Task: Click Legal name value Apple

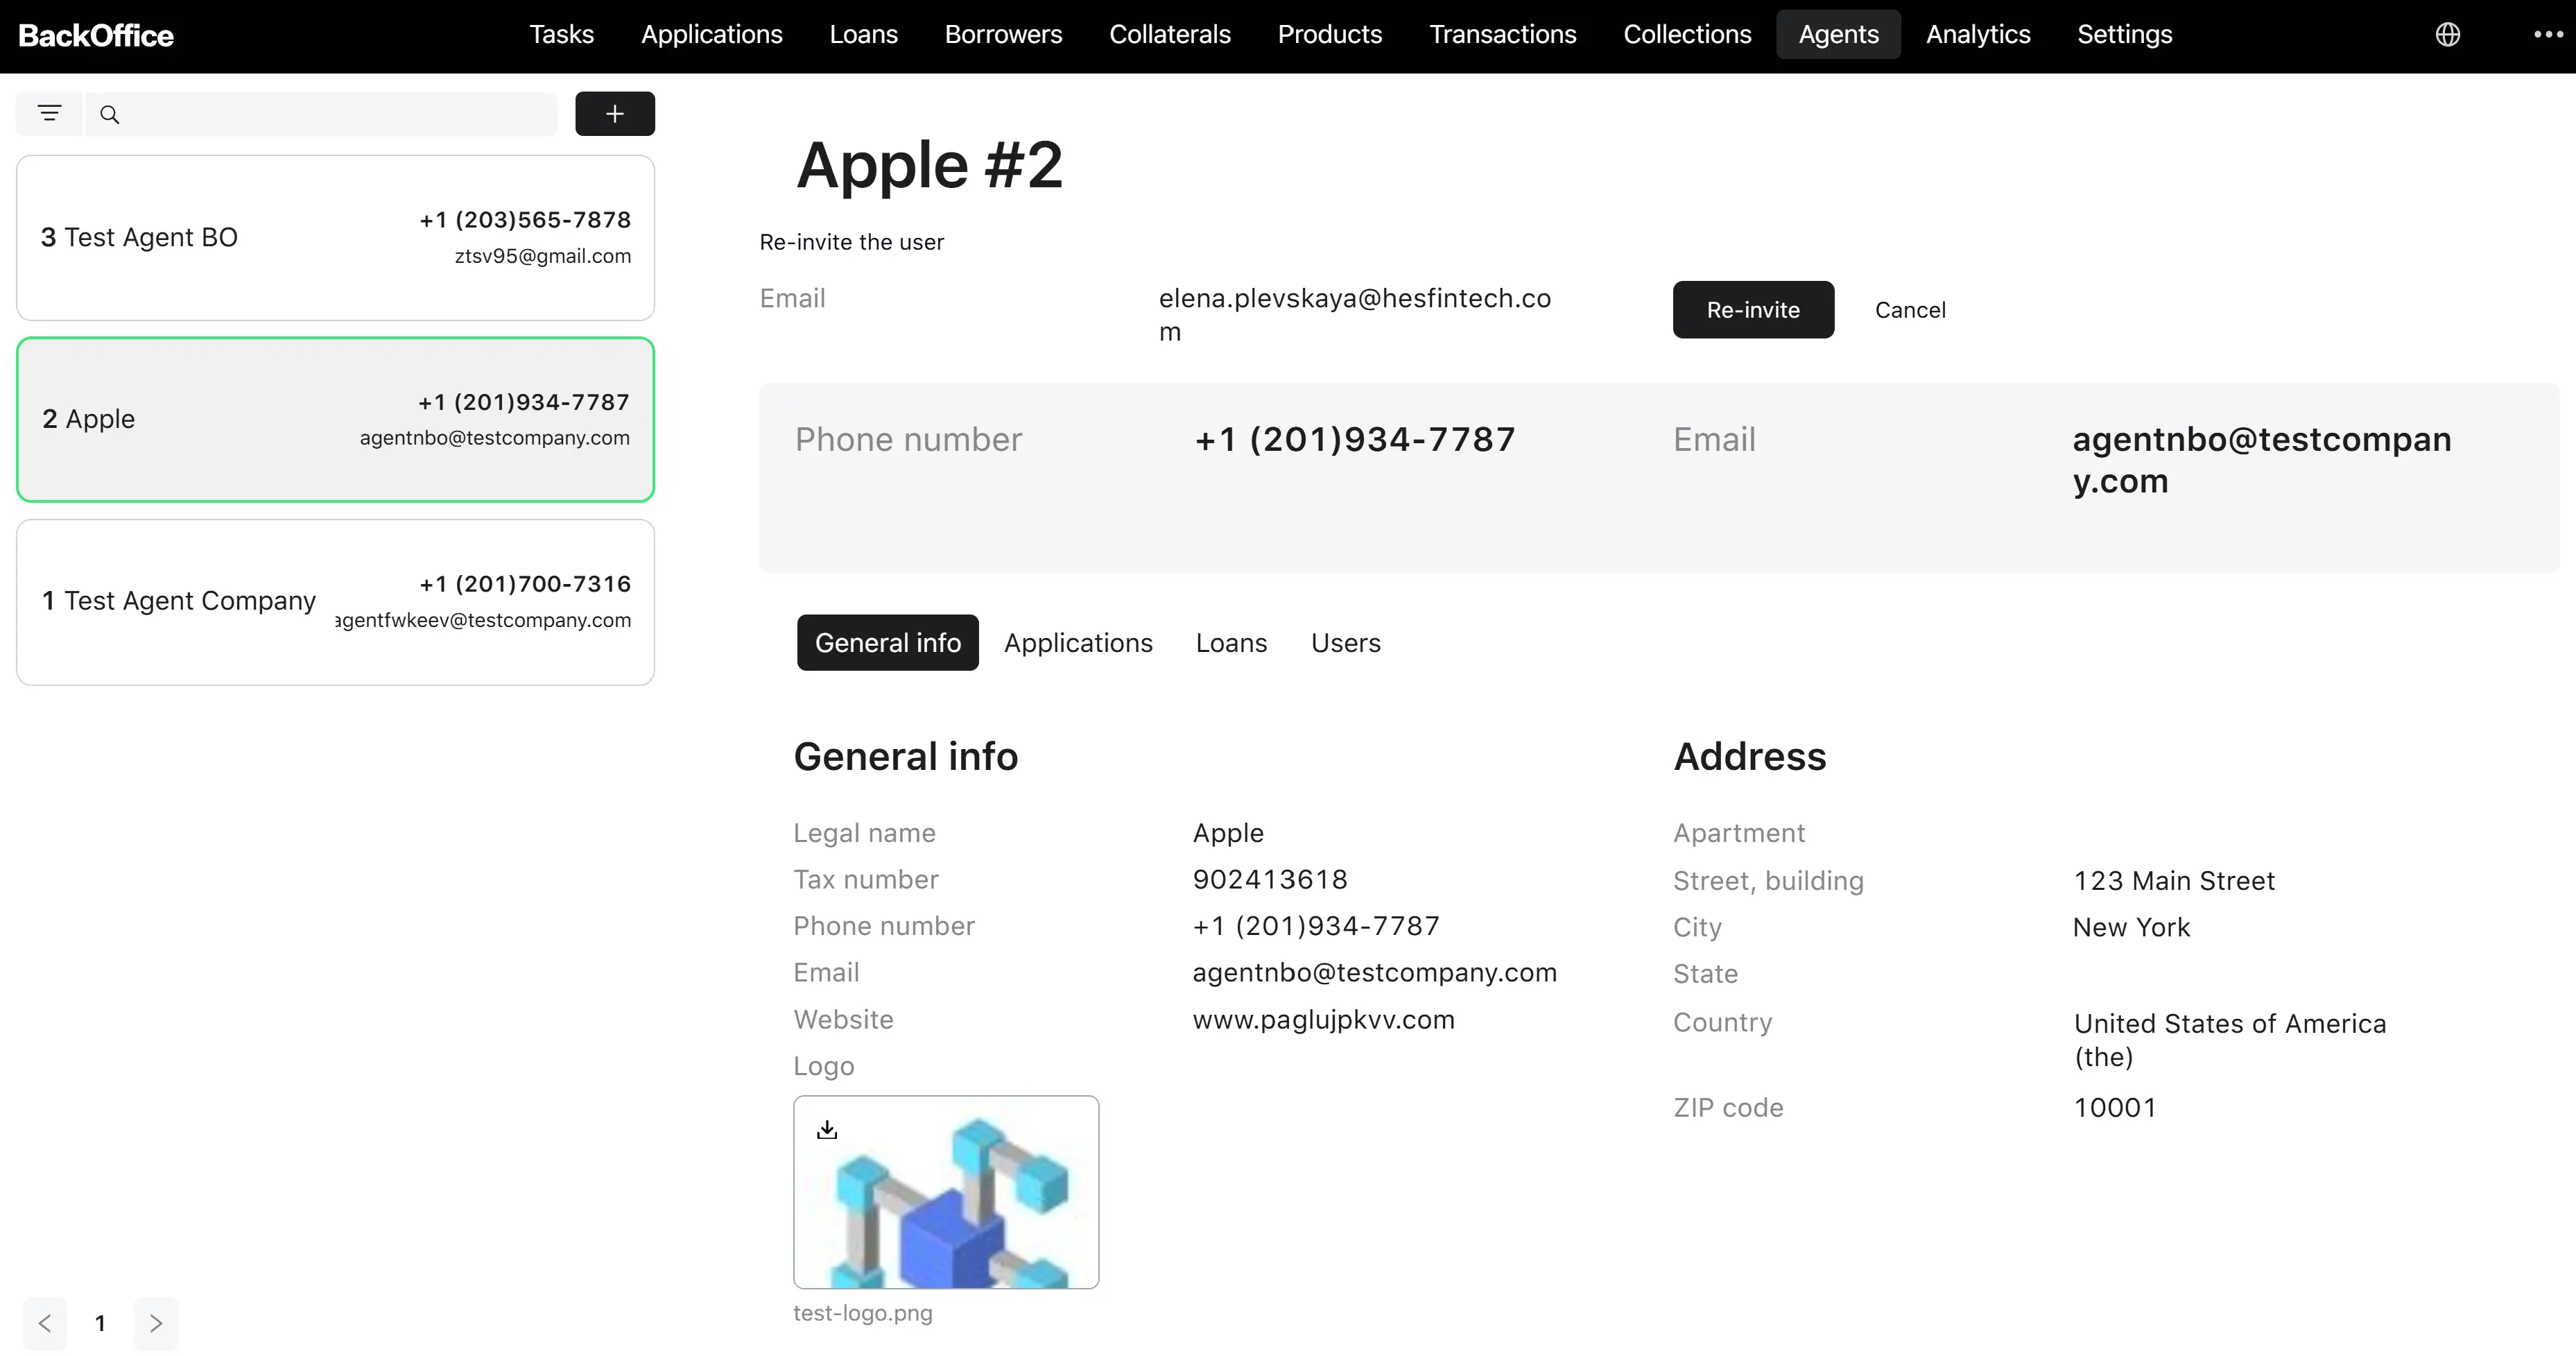Action: click(x=1228, y=833)
